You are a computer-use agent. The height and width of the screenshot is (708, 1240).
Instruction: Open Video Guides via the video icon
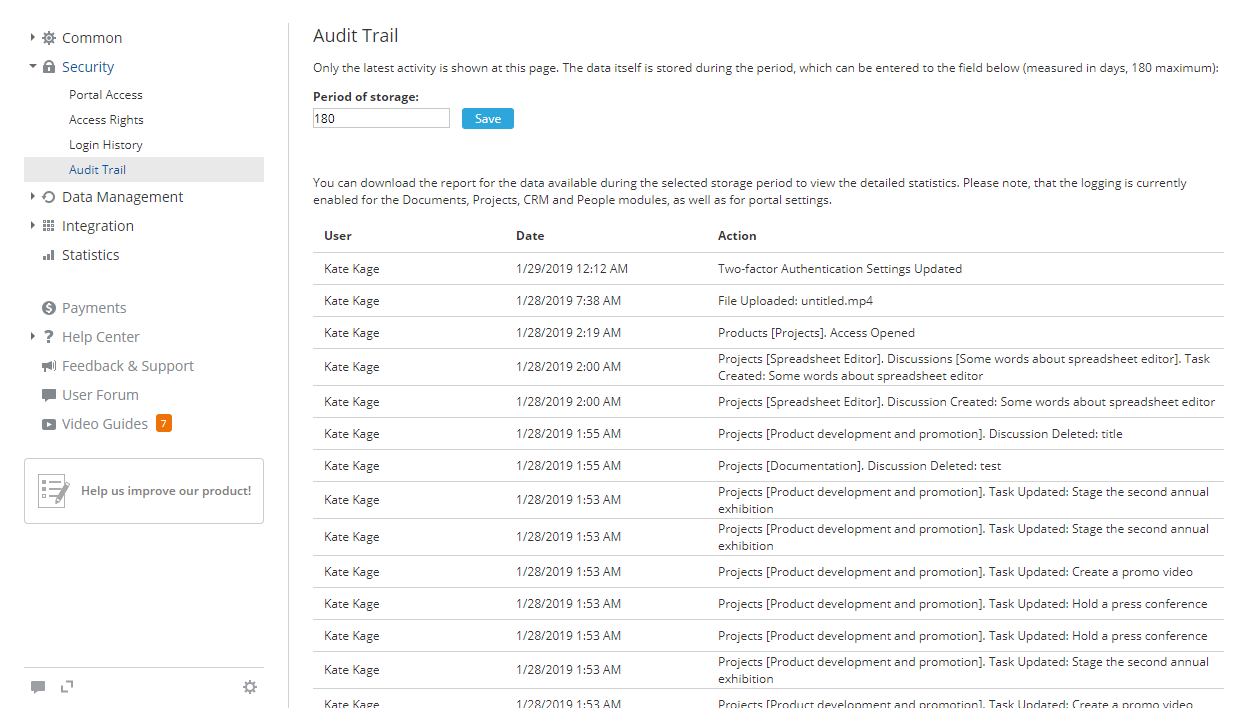pyautogui.click(x=47, y=424)
